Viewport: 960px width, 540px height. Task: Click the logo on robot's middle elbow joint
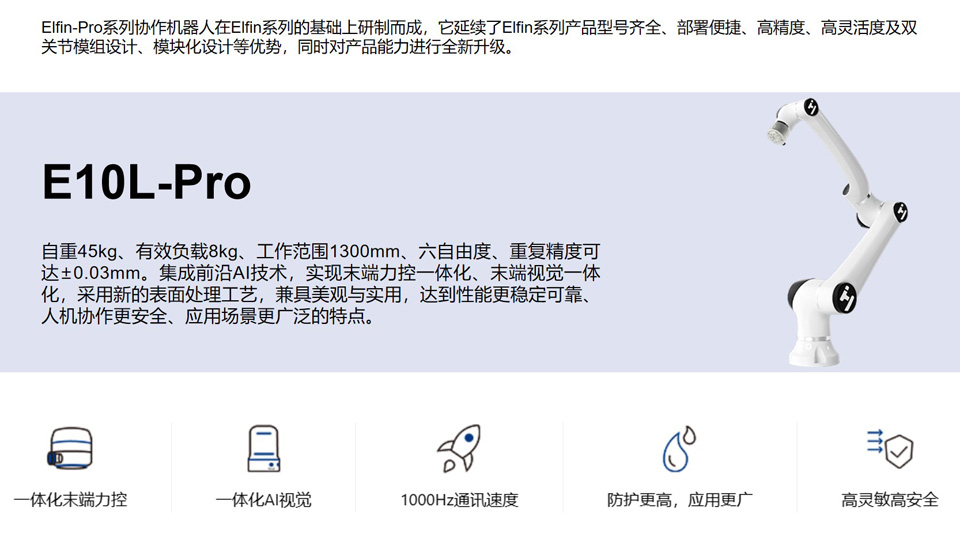coord(900,211)
